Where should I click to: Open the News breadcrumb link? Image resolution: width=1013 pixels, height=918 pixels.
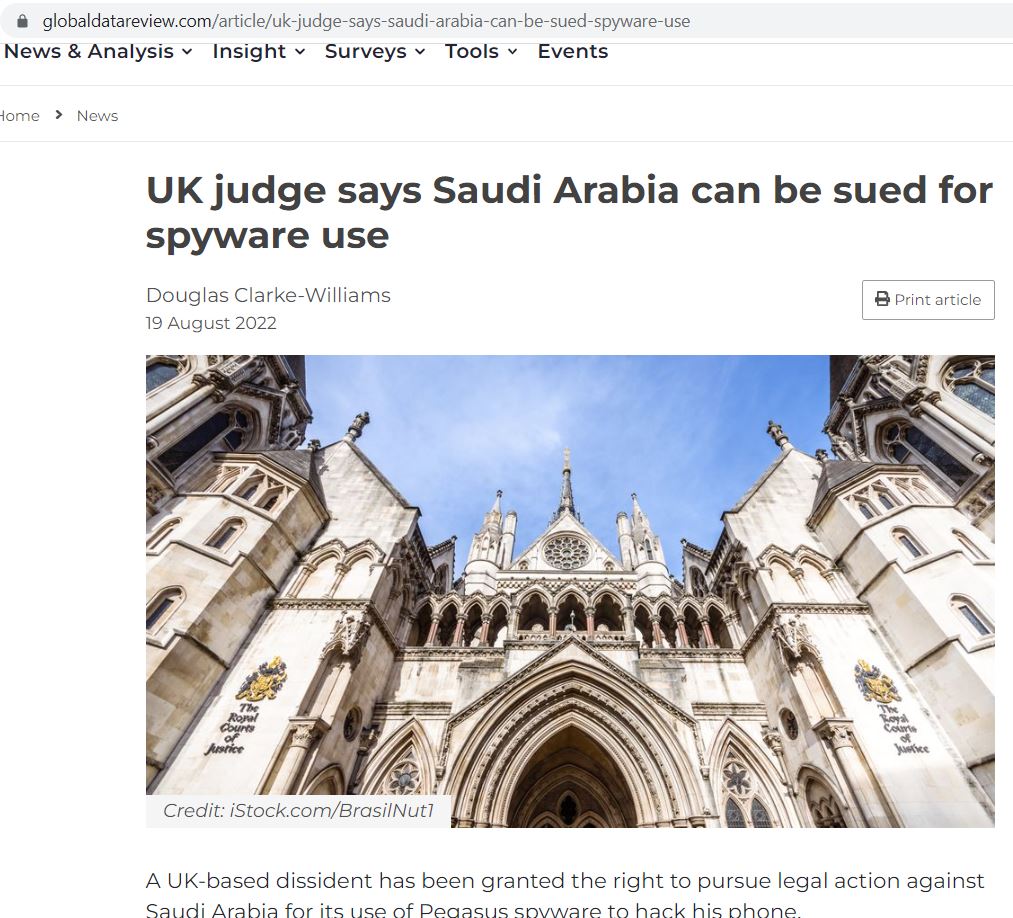pyautogui.click(x=98, y=116)
